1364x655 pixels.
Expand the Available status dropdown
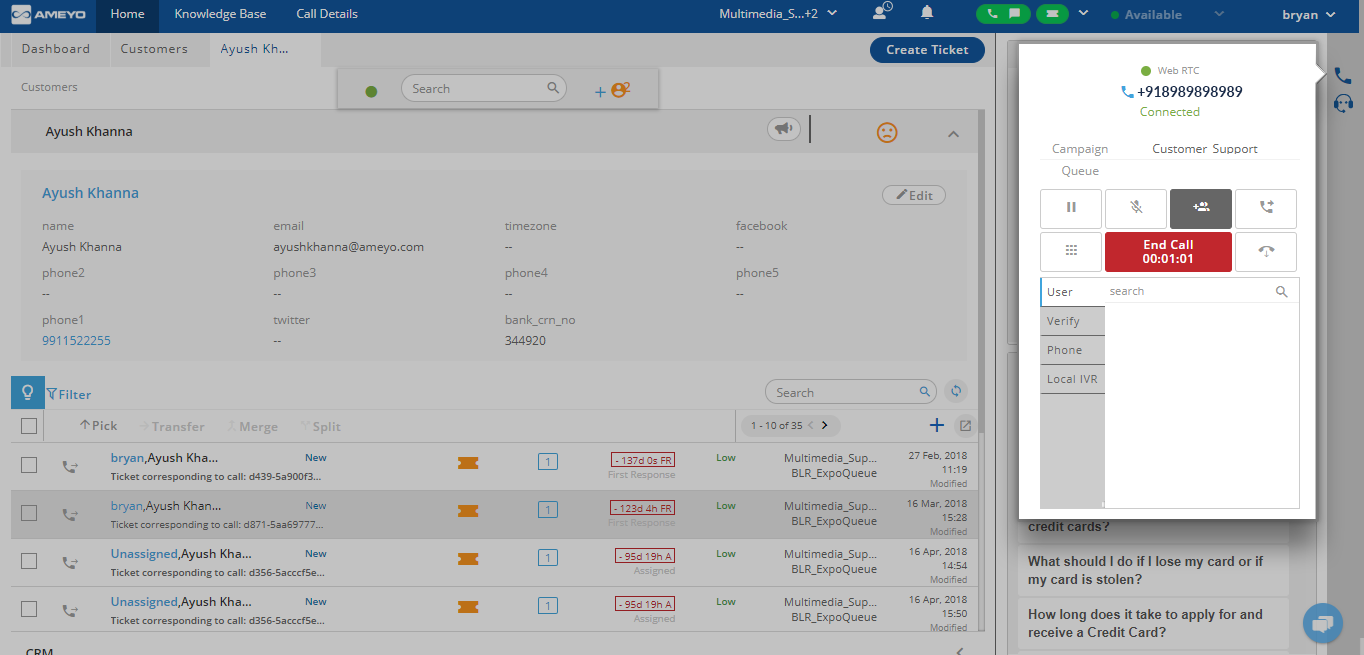(1218, 15)
